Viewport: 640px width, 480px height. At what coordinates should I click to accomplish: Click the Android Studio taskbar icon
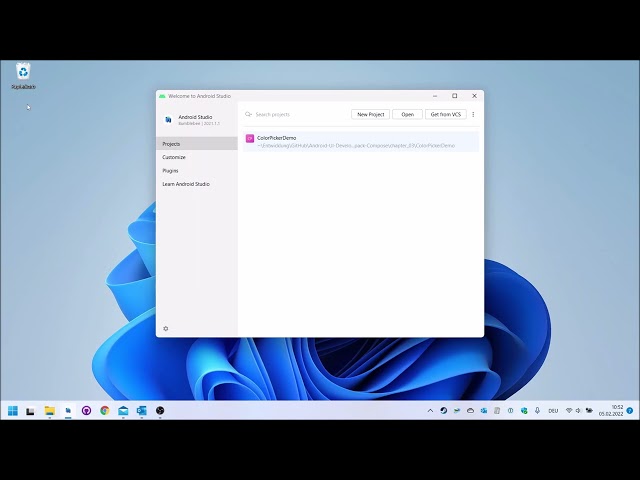68,411
